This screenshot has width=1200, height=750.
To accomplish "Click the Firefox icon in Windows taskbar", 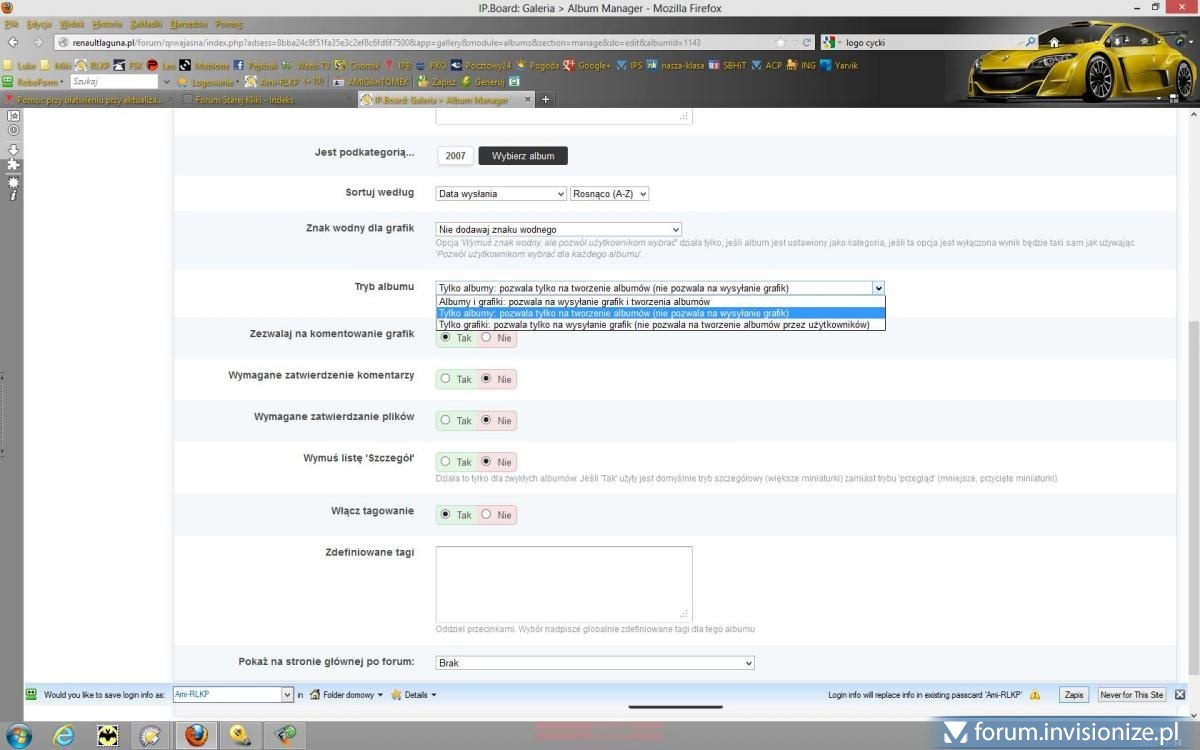I will pyautogui.click(x=196, y=735).
